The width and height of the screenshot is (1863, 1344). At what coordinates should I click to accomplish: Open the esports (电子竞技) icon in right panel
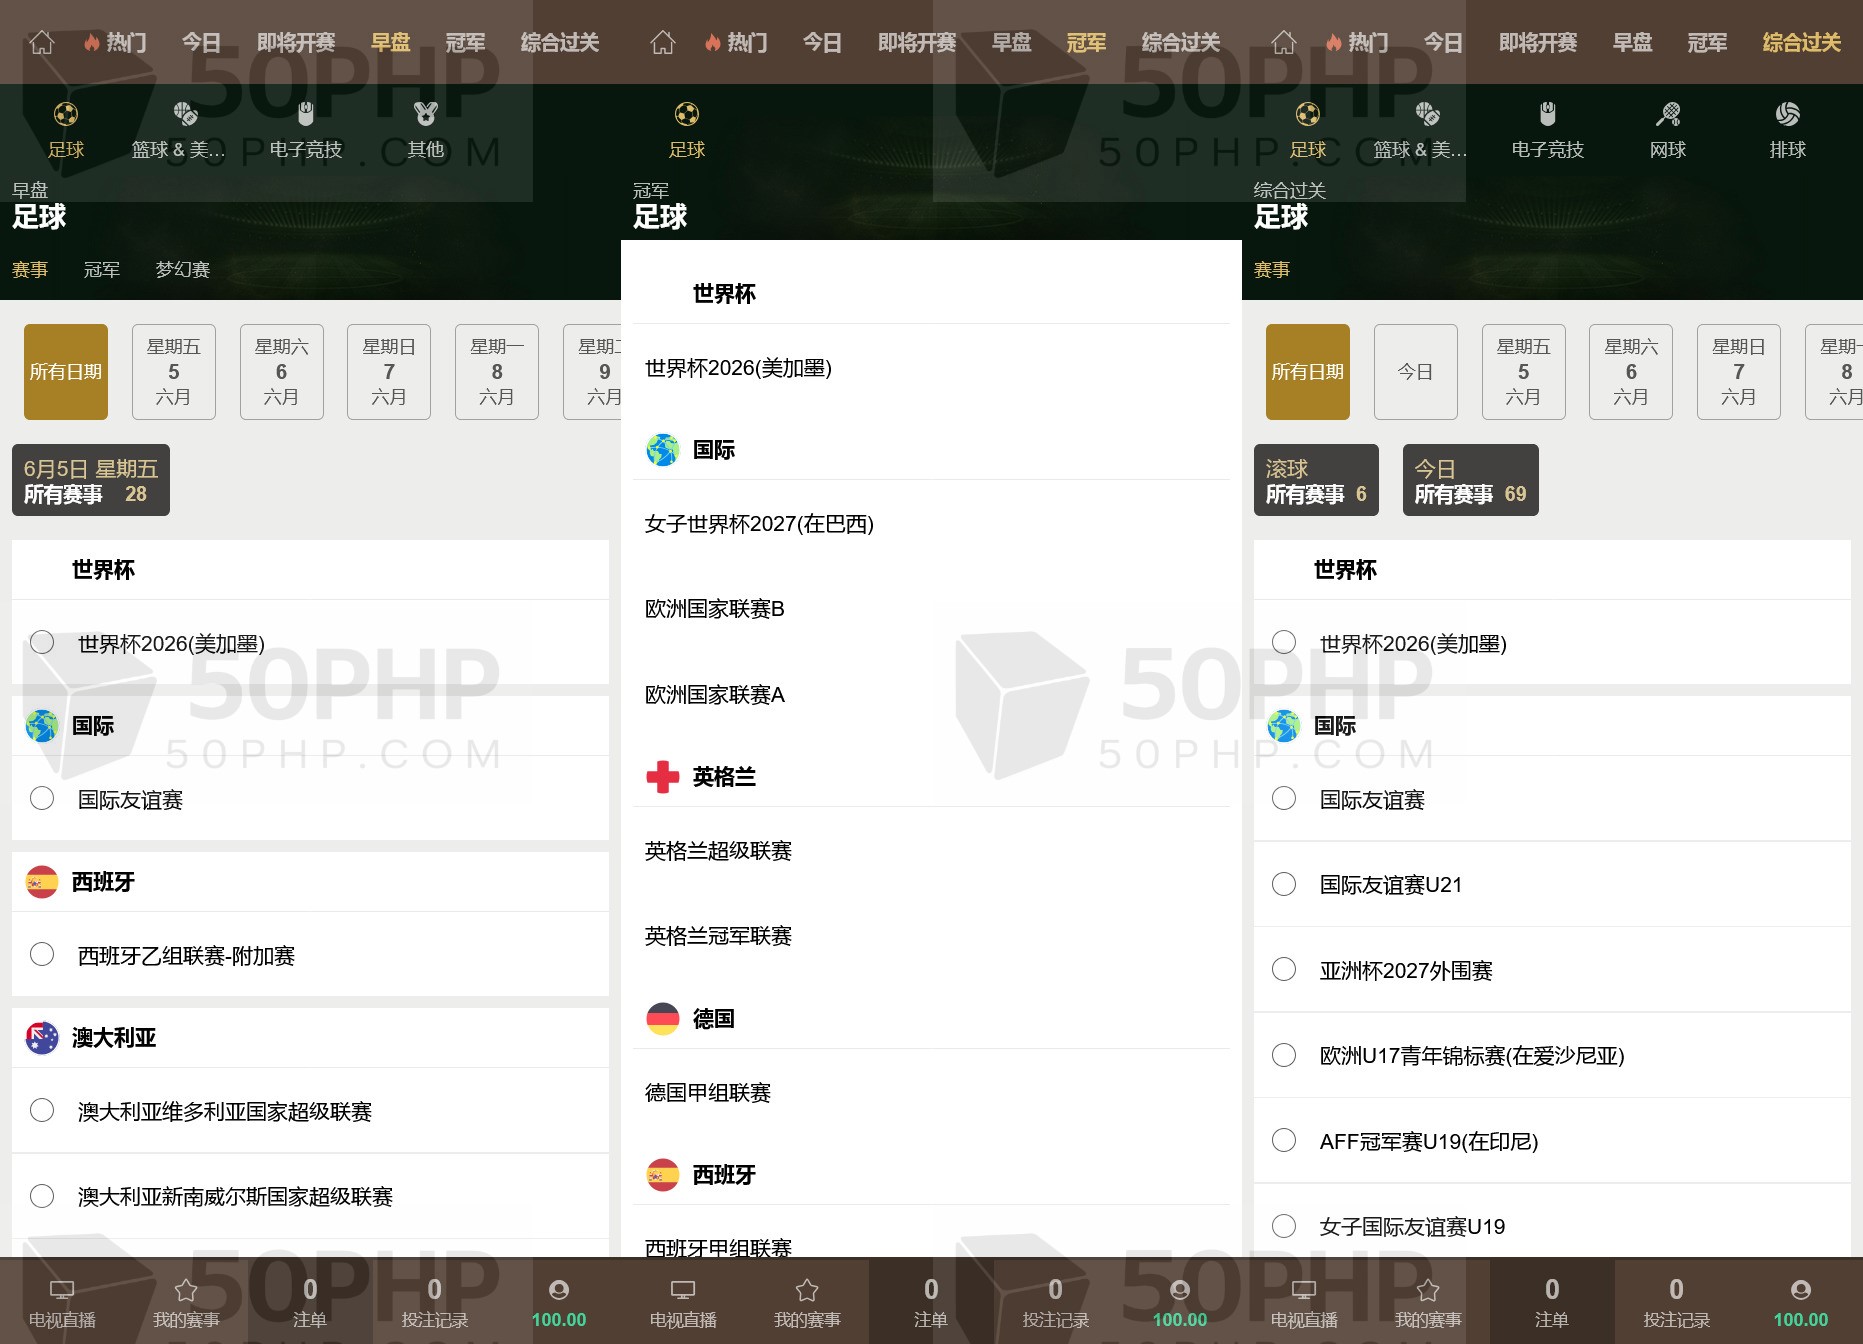pos(1547,114)
